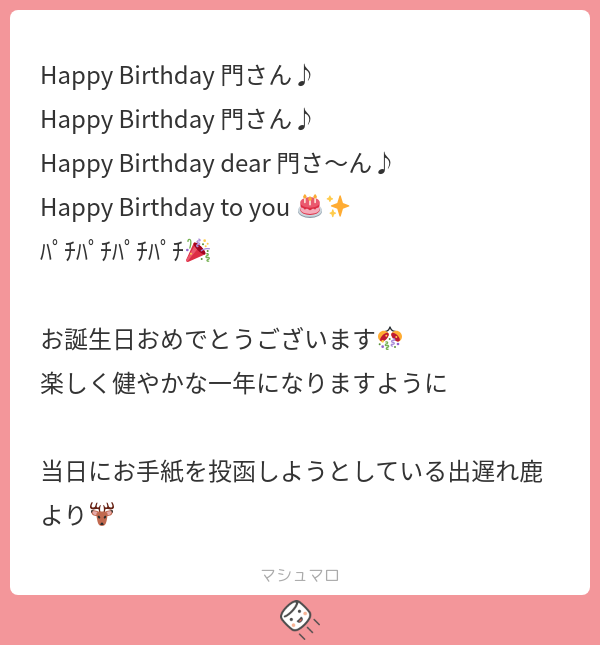Click the birthday cake emoji
The width and height of the screenshot is (600, 645).
pos(310,207)
